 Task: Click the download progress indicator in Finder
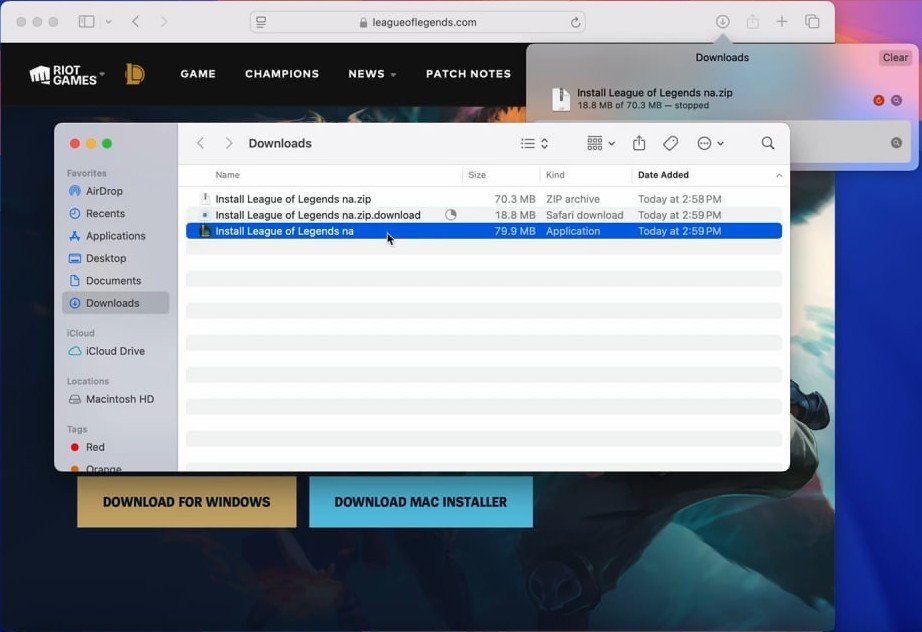tap(450, 215)
